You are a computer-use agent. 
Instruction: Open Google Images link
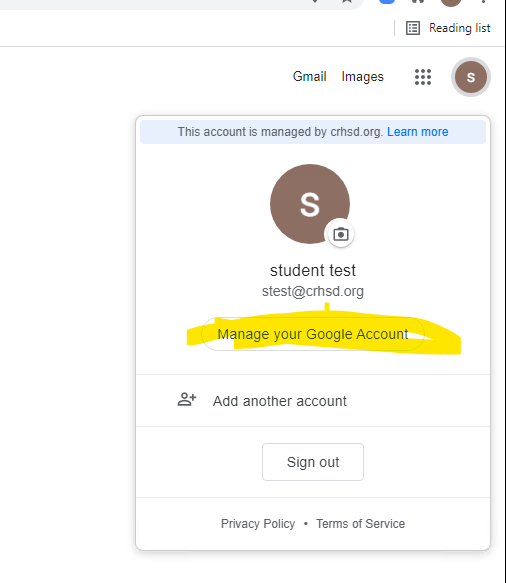[x=362, y=77]
